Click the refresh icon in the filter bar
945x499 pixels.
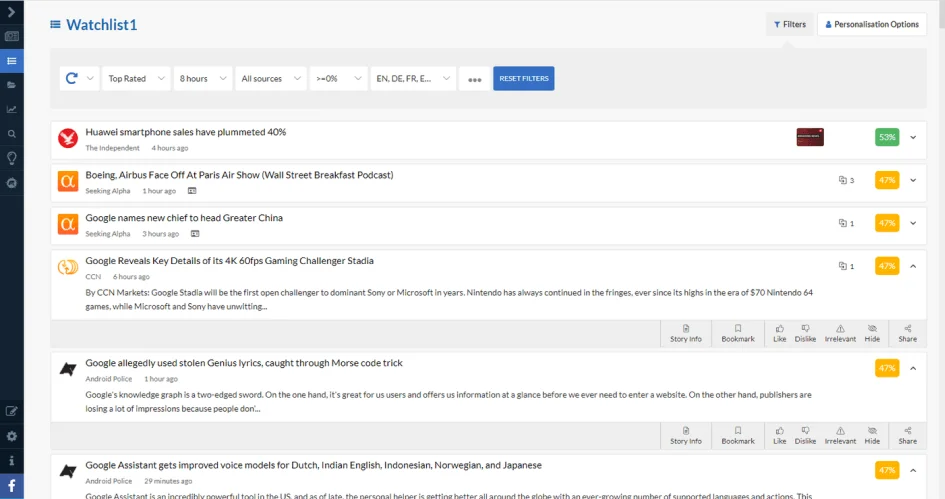click(x=71, y=78)
